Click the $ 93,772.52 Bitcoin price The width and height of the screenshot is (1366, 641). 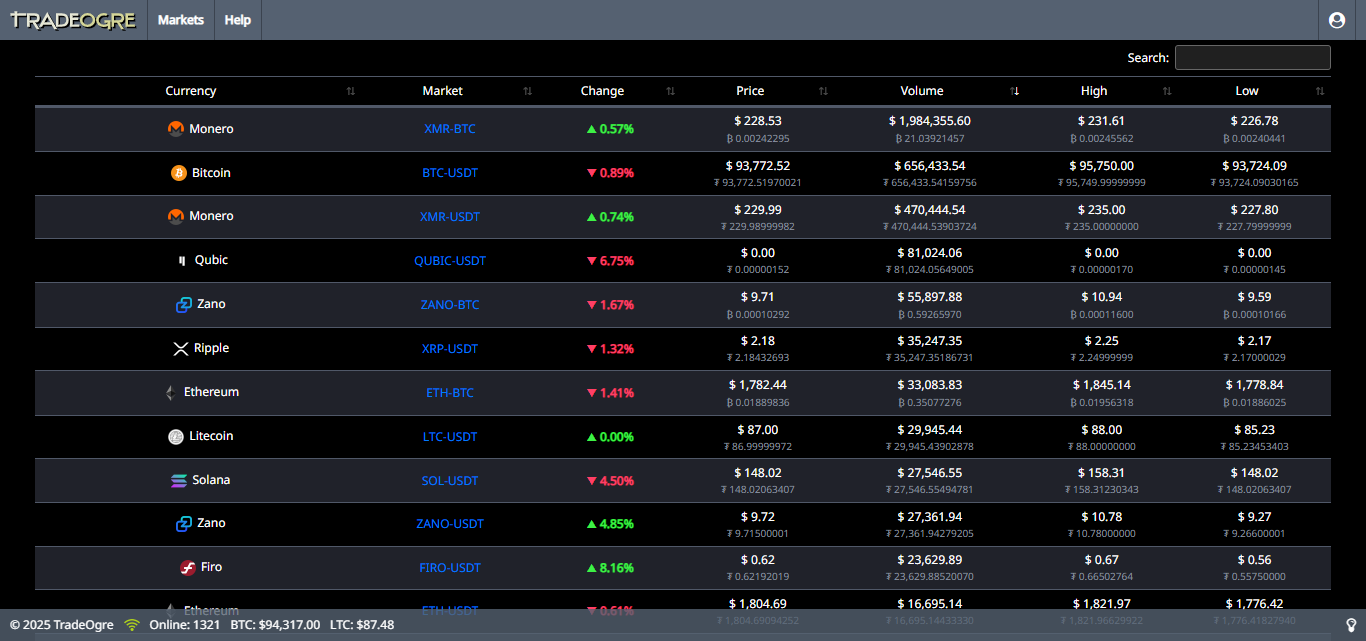coord(758,166)
